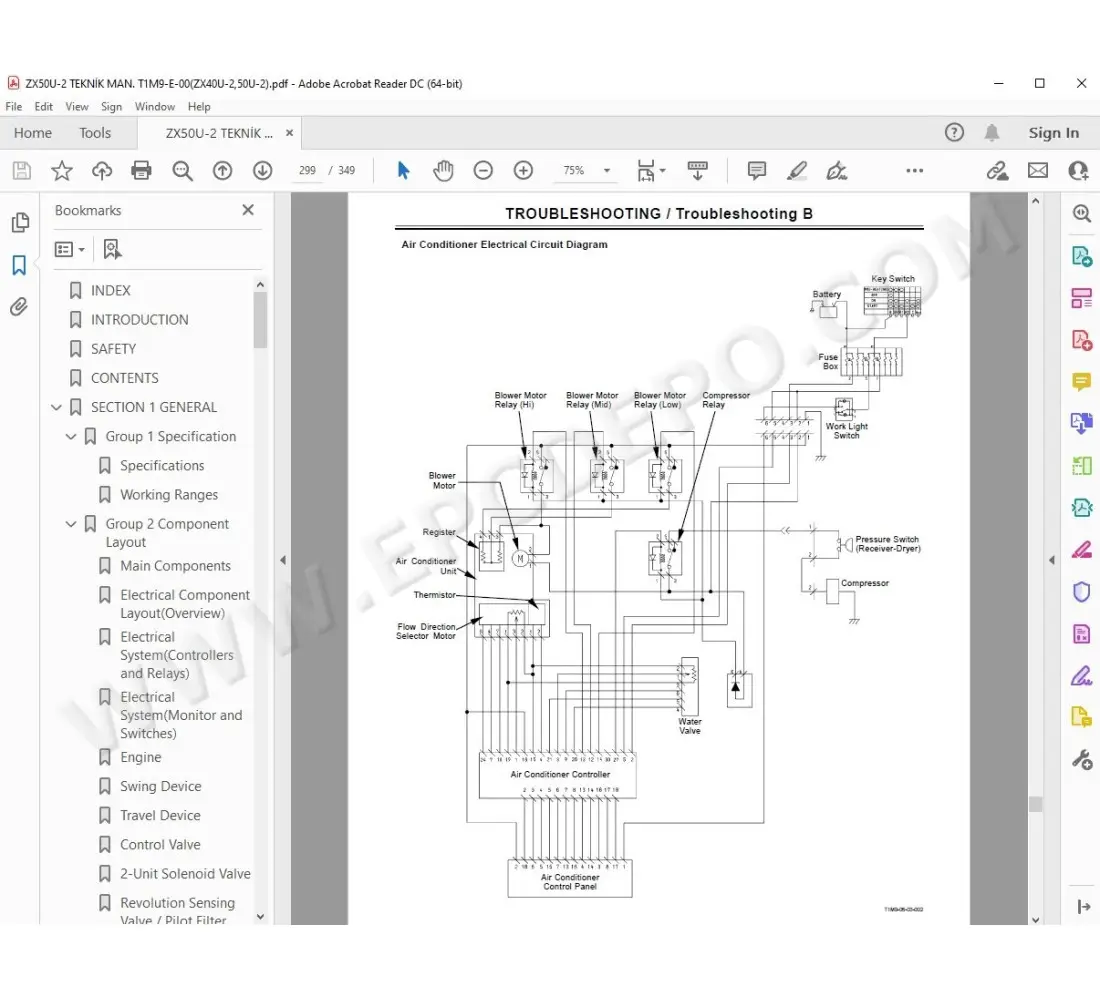
Task: Open the 75% zoom level dropdown
Action: (606, 171)
